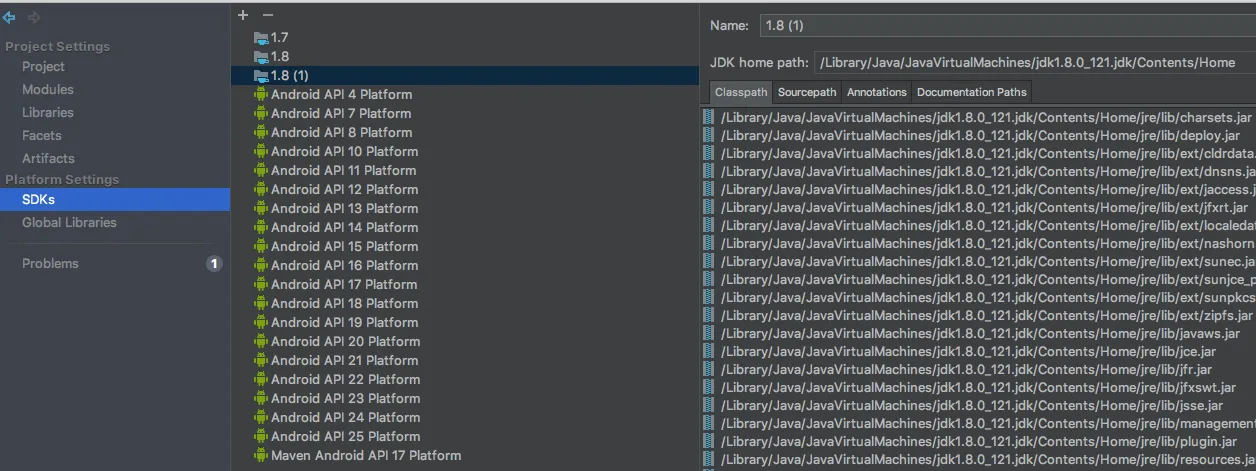Click the add SDK plus icon
This screenshot has height=471, width=1256.
click(243, 15)
